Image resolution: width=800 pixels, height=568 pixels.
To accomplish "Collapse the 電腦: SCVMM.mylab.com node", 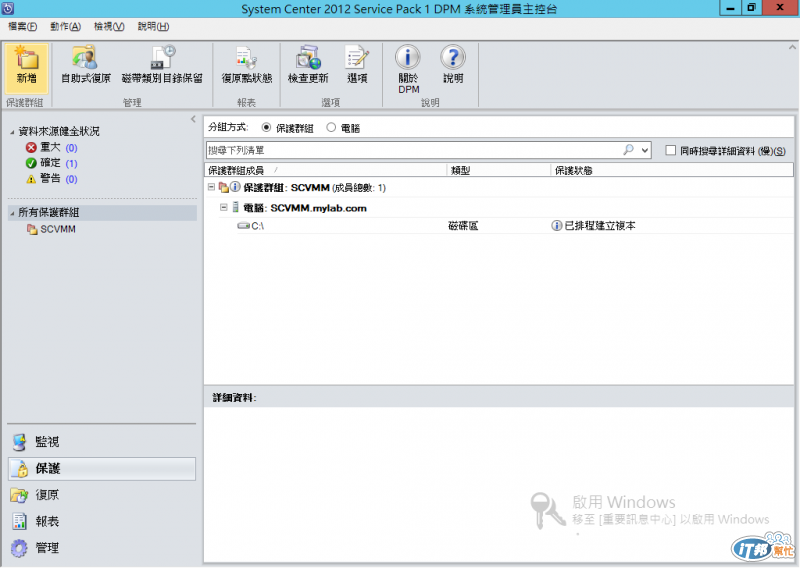I will [223, 207].
